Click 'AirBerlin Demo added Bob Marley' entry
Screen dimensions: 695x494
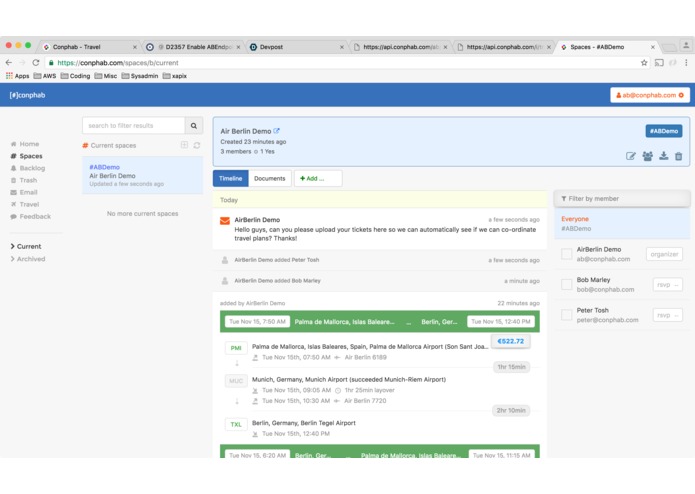[x=379, y=281]
